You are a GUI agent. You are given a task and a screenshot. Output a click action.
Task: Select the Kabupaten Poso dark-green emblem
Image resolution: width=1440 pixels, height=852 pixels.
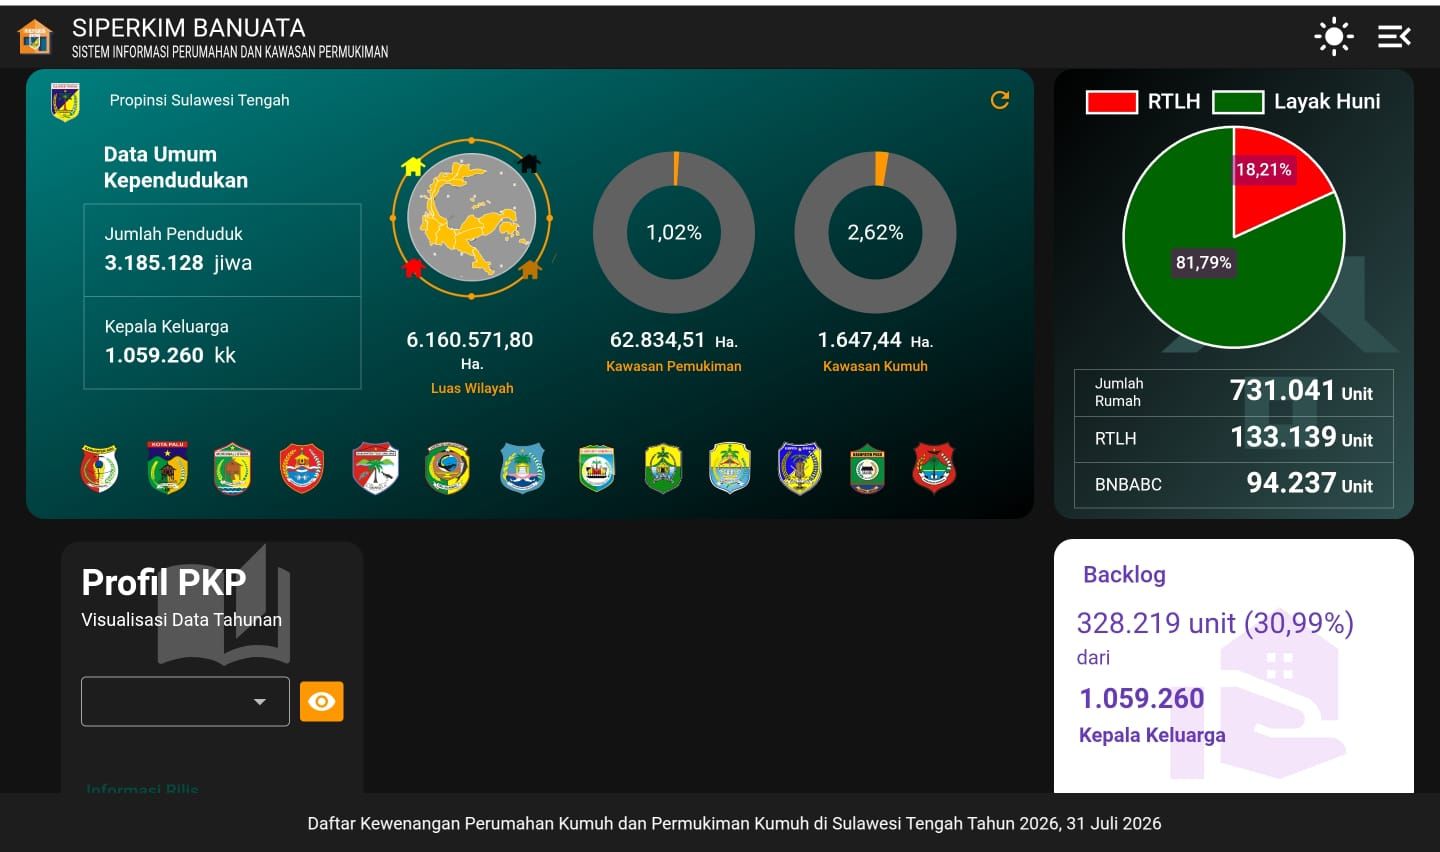[x=867, y=468]
